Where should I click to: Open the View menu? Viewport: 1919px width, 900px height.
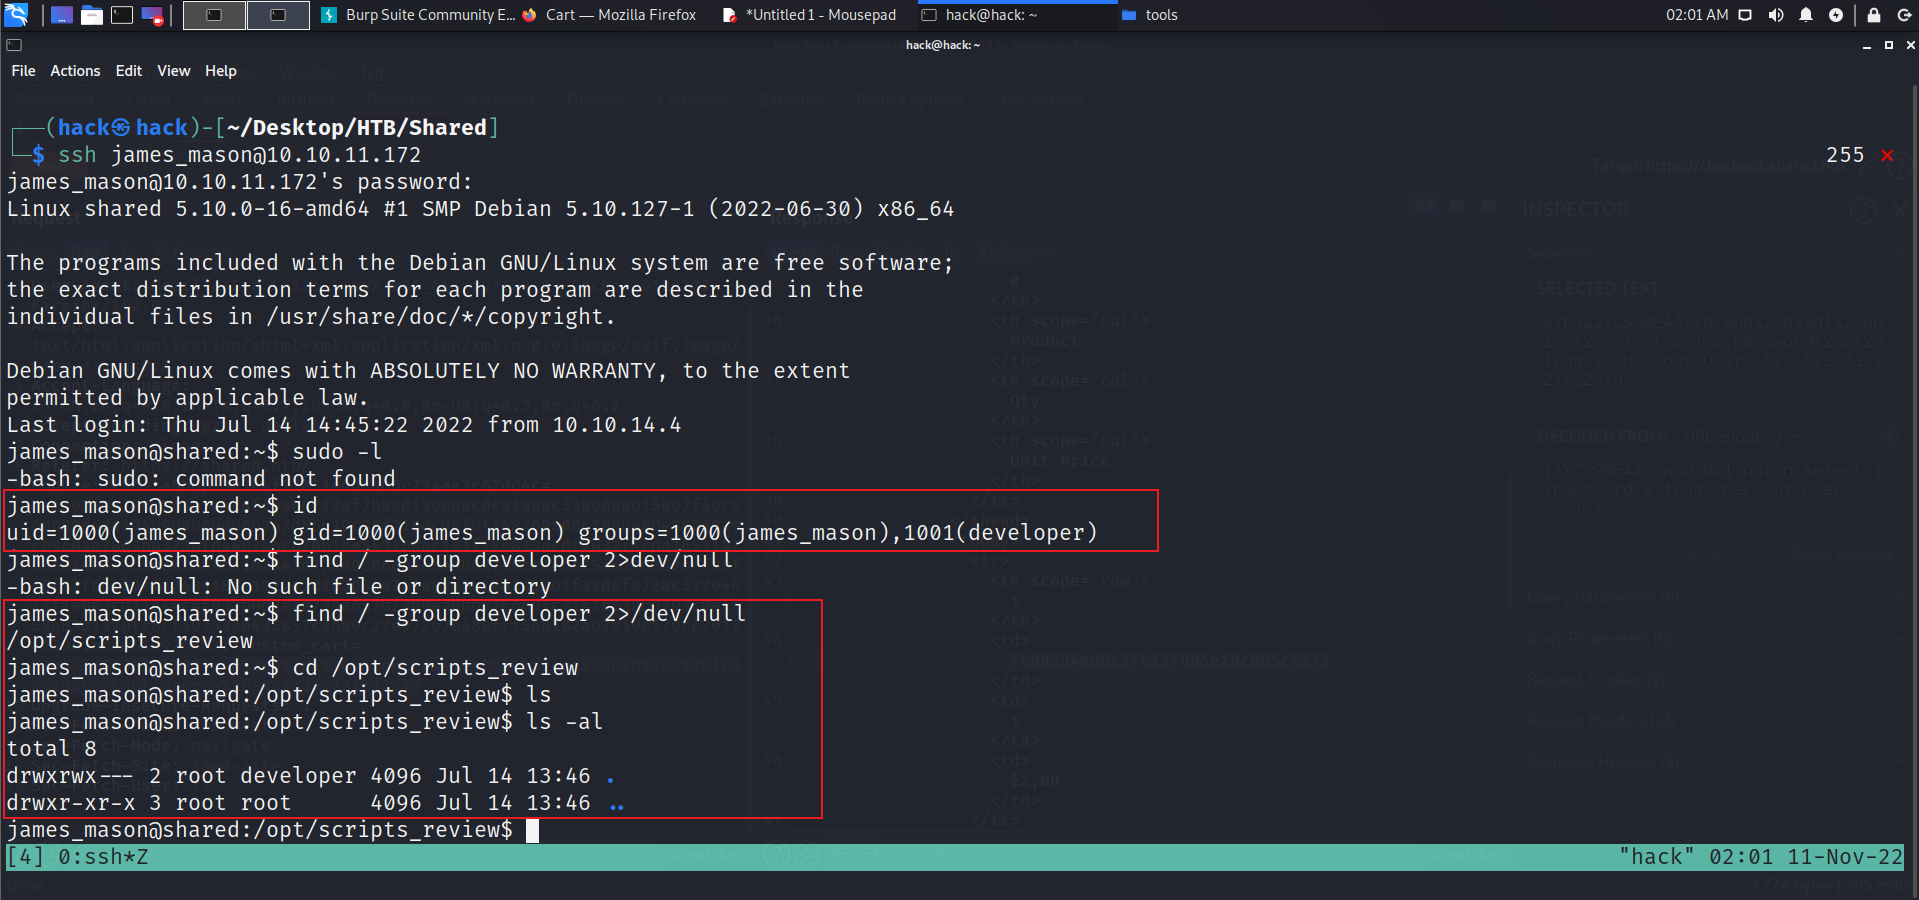[174, 71]
